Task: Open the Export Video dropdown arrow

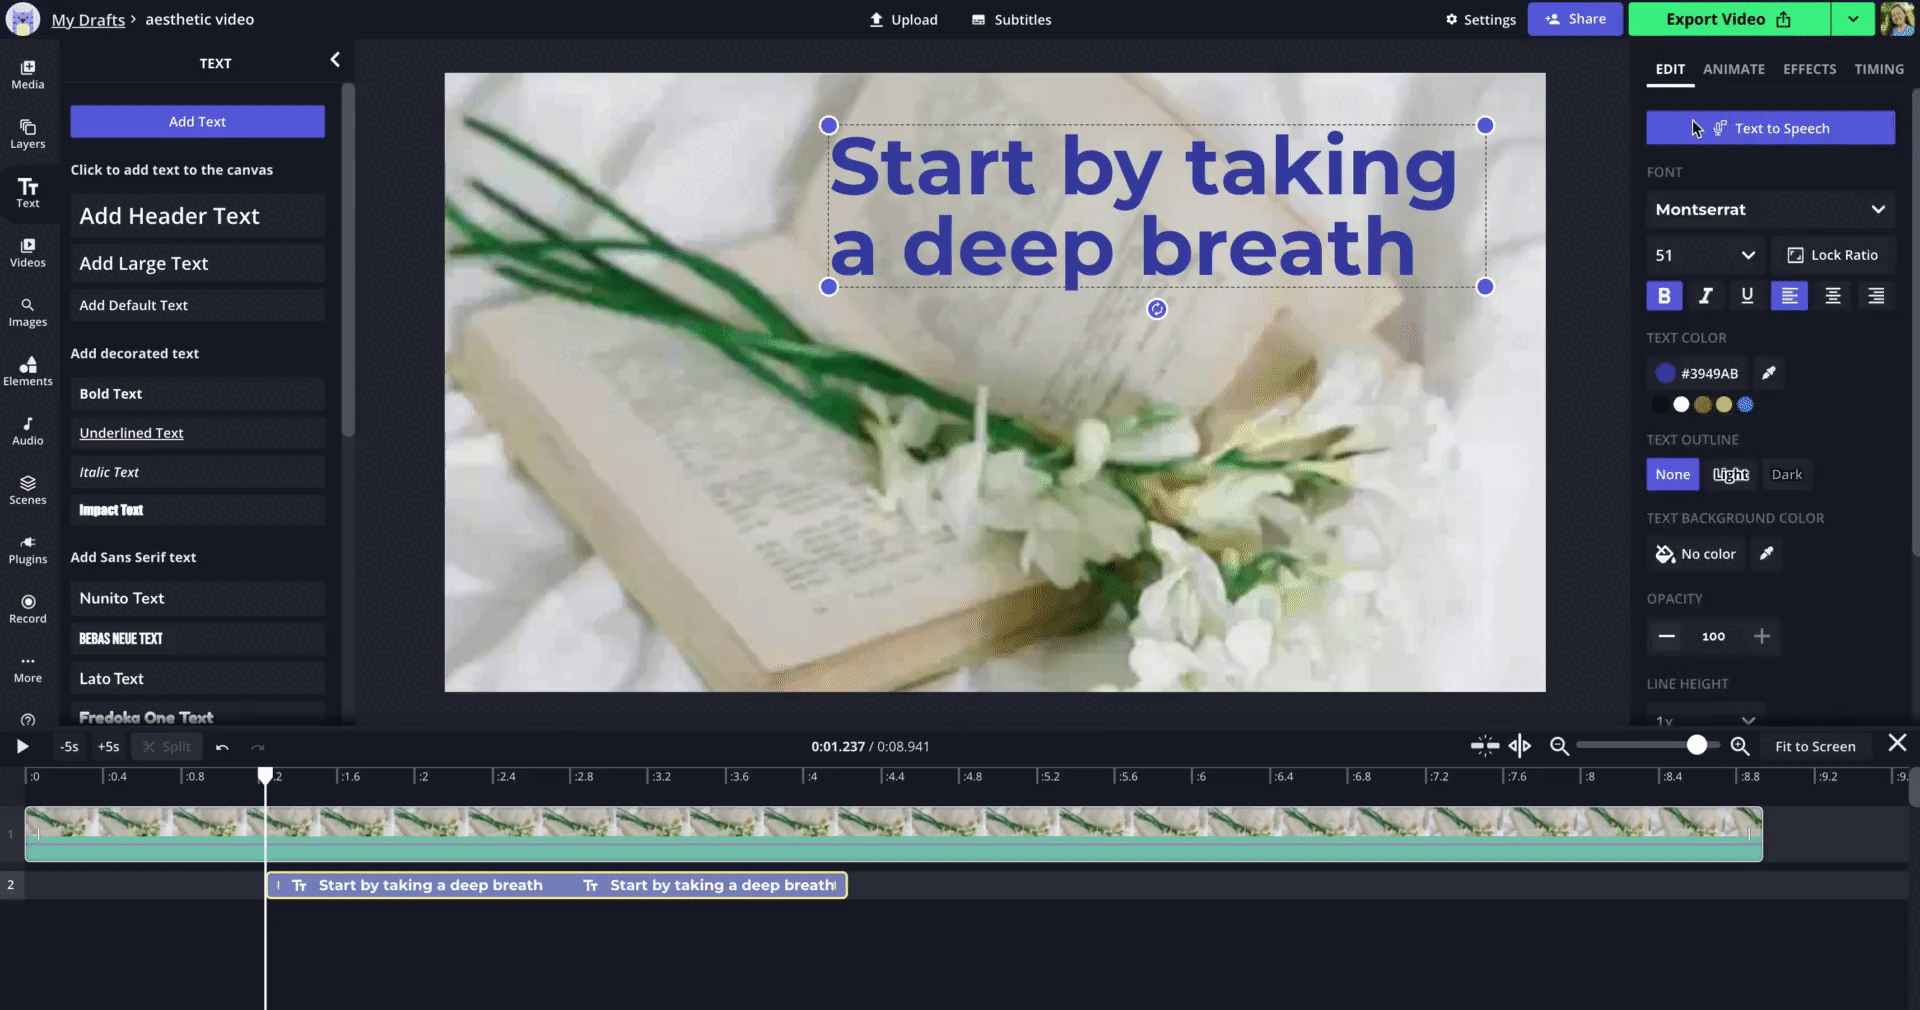Action: 1853,19
